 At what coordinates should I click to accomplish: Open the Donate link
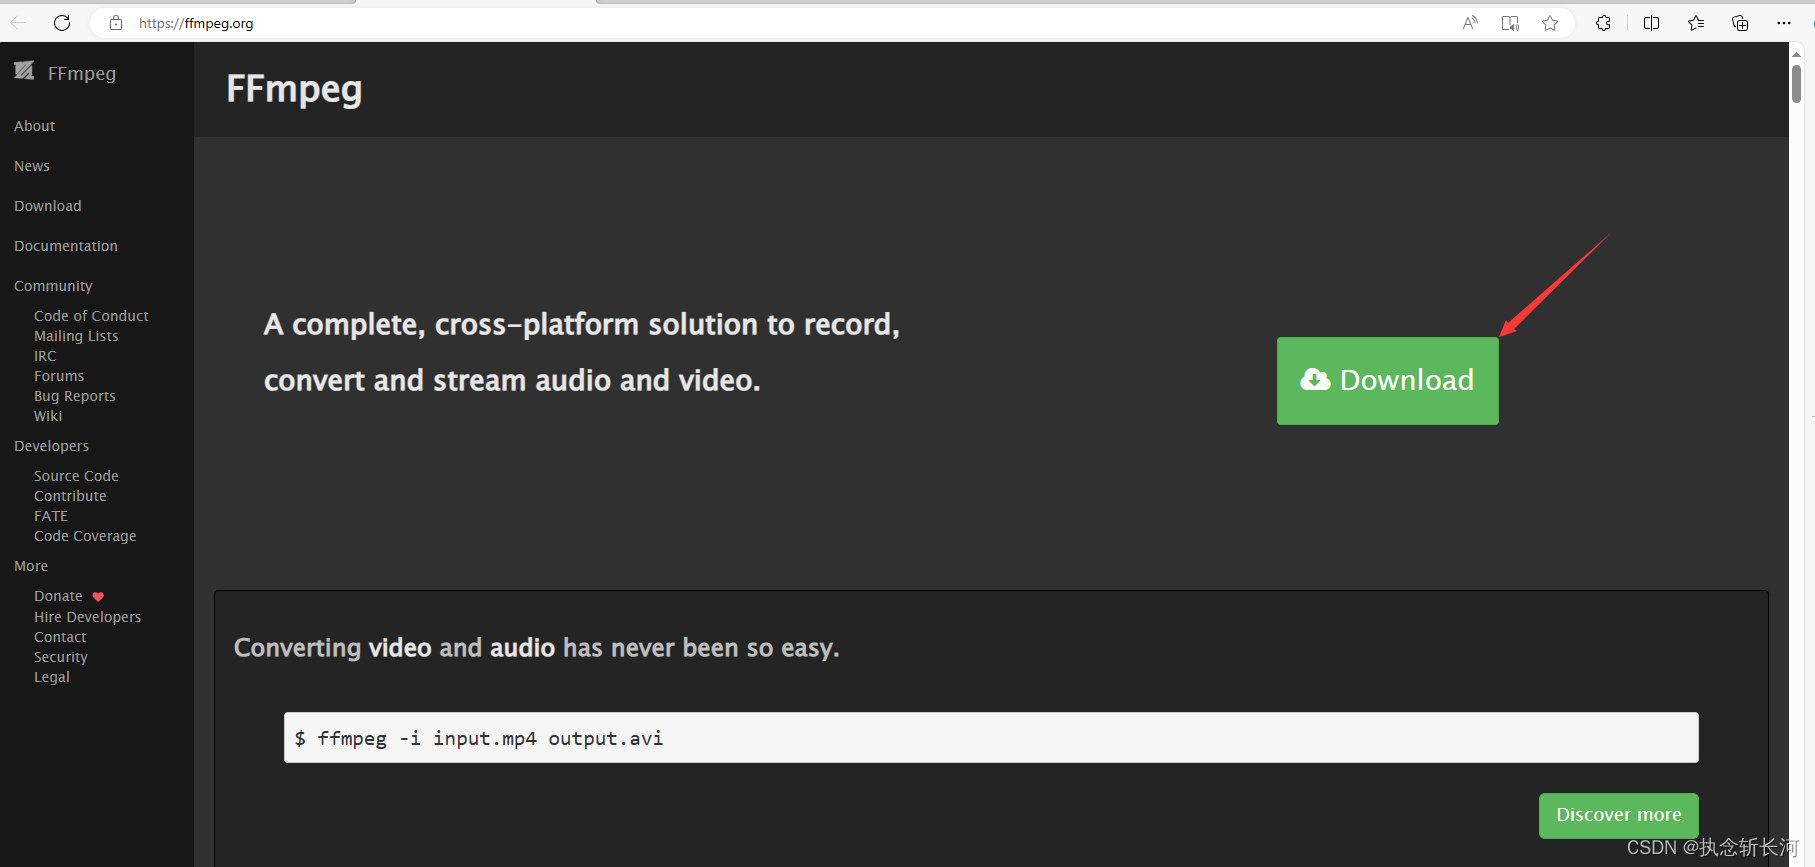click(x=58, y=596)
